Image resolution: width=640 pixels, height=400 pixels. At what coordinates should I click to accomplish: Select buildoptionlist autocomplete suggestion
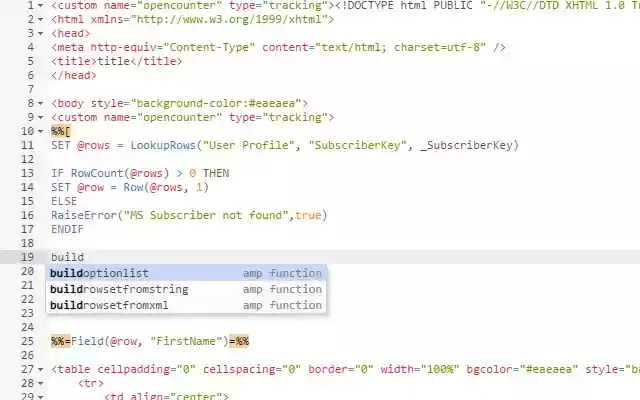(186, 273)
